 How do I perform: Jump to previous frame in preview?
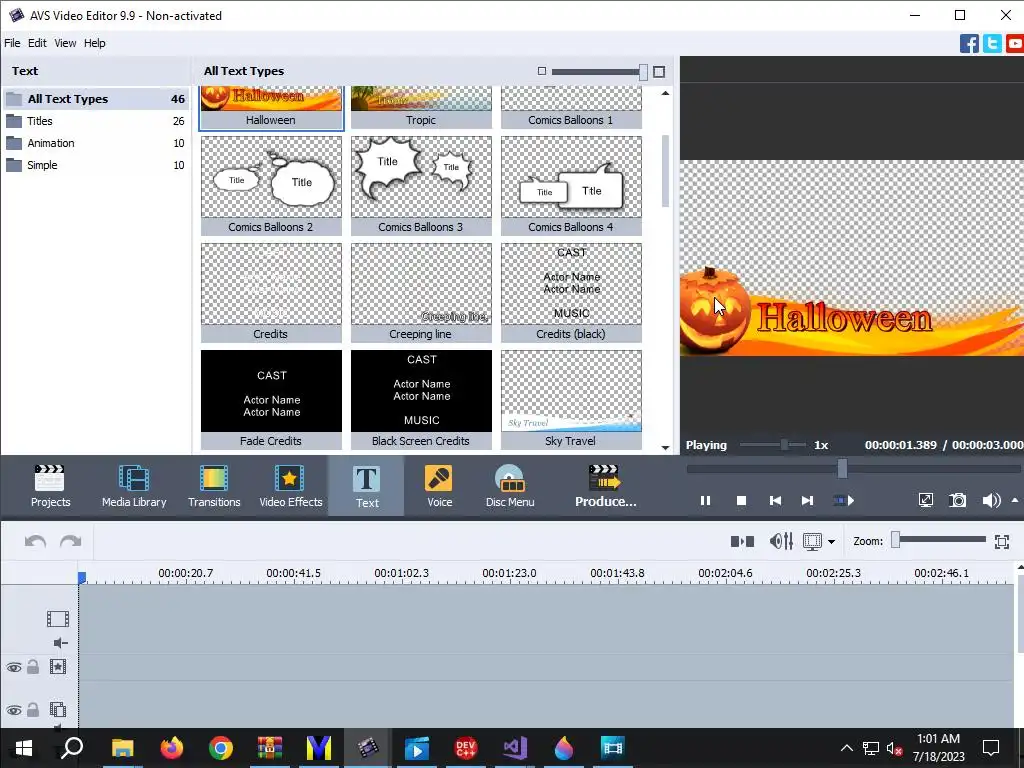[775, 500]
